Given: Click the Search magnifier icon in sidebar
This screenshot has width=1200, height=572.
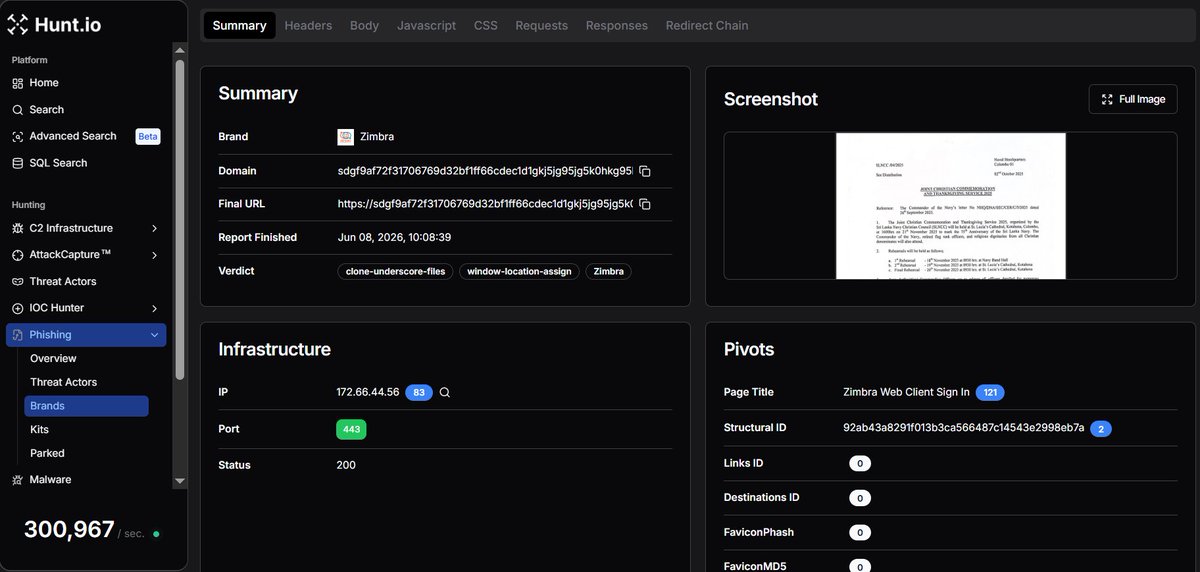Looking at the screenshot, I should (x=18, y=110).
